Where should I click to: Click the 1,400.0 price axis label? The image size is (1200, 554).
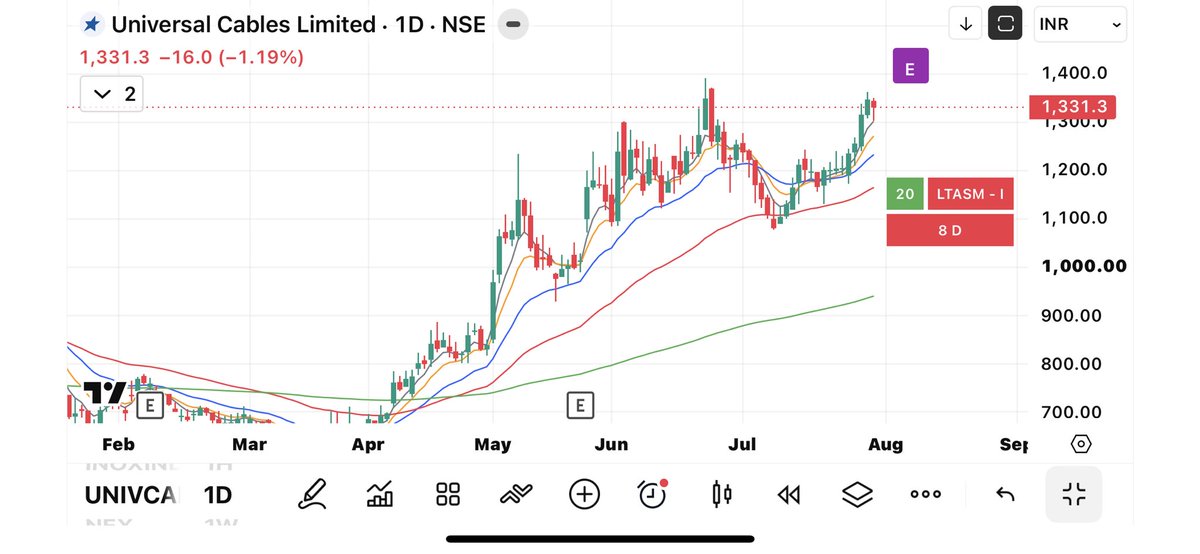[1074, 72]
